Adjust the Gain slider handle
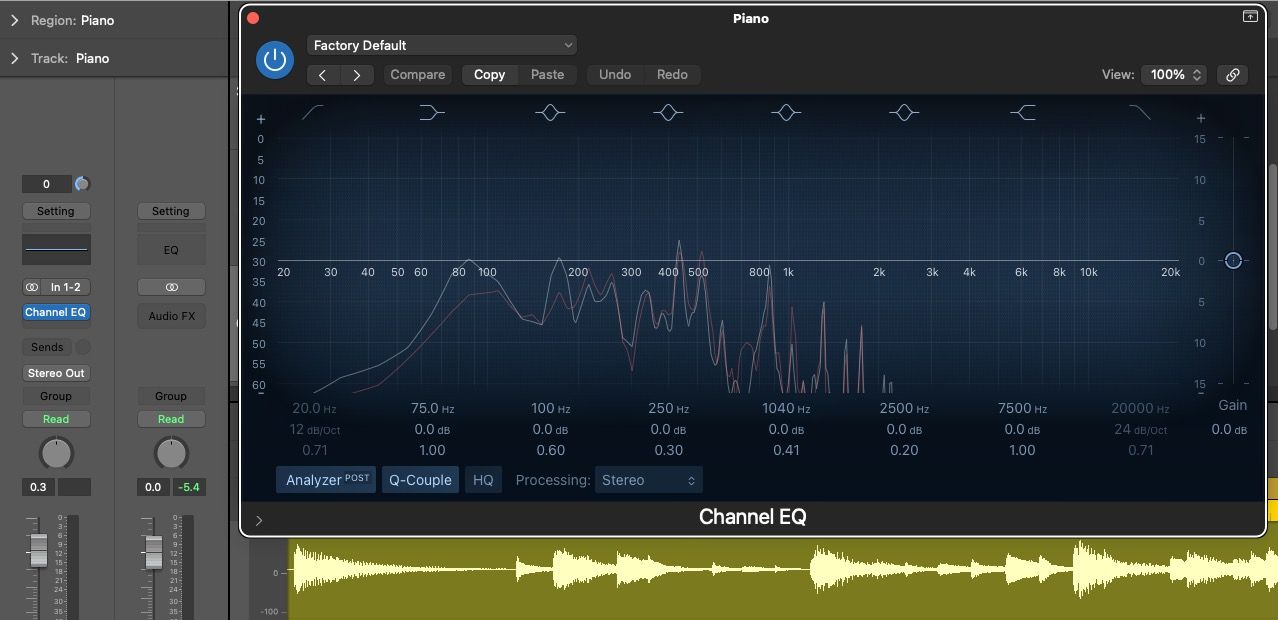Viewport: 1278px width, 620px height. 1233,260
